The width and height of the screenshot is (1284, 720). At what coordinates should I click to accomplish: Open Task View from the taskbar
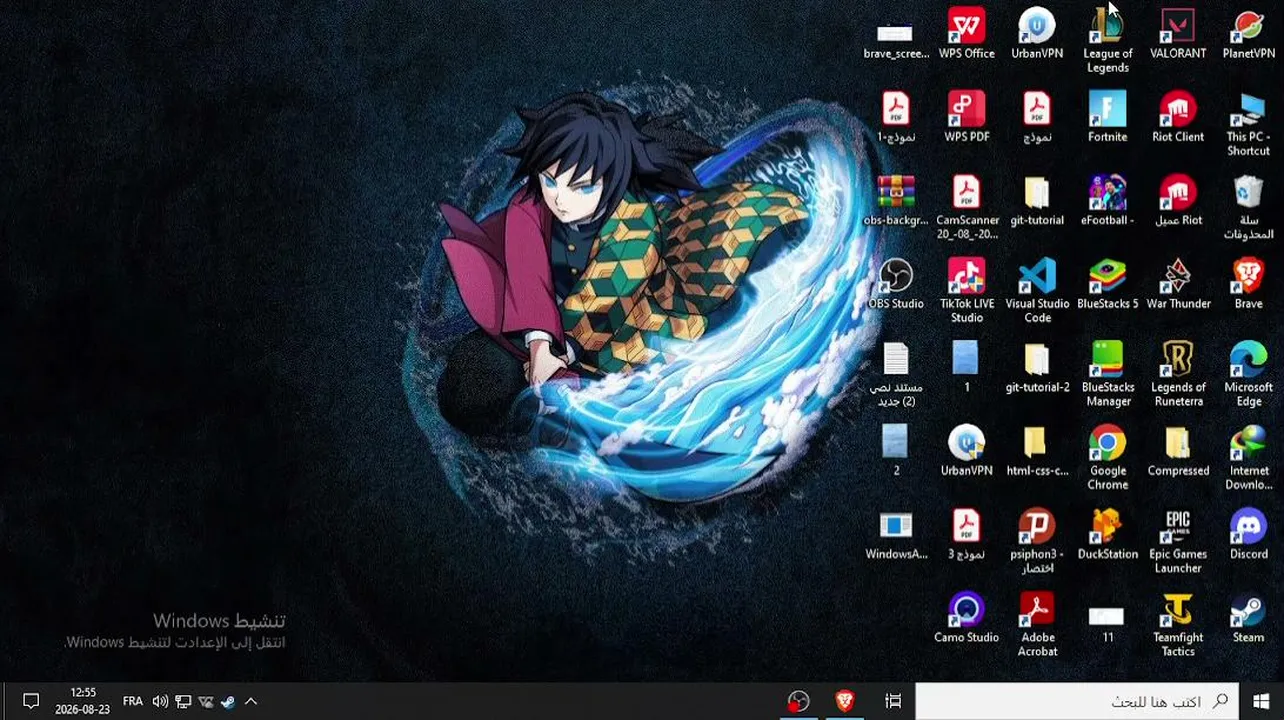click(893, 701)
